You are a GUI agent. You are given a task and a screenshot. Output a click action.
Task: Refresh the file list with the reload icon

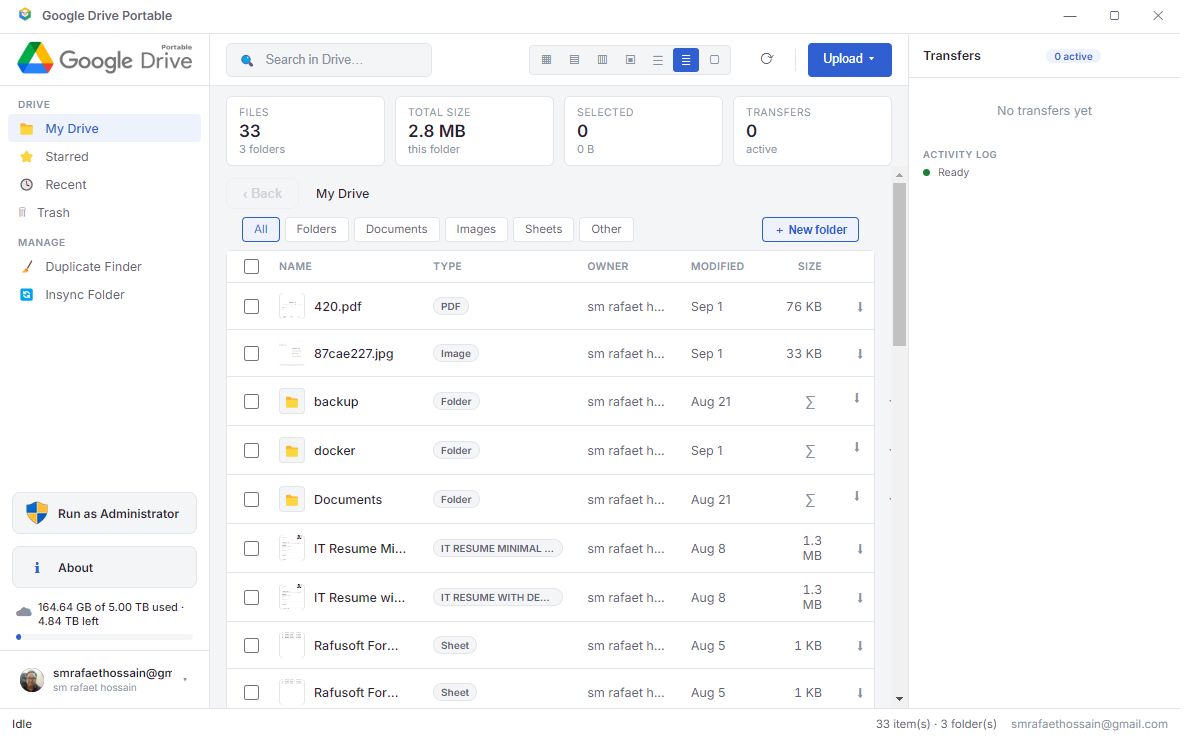coord(767,59)
